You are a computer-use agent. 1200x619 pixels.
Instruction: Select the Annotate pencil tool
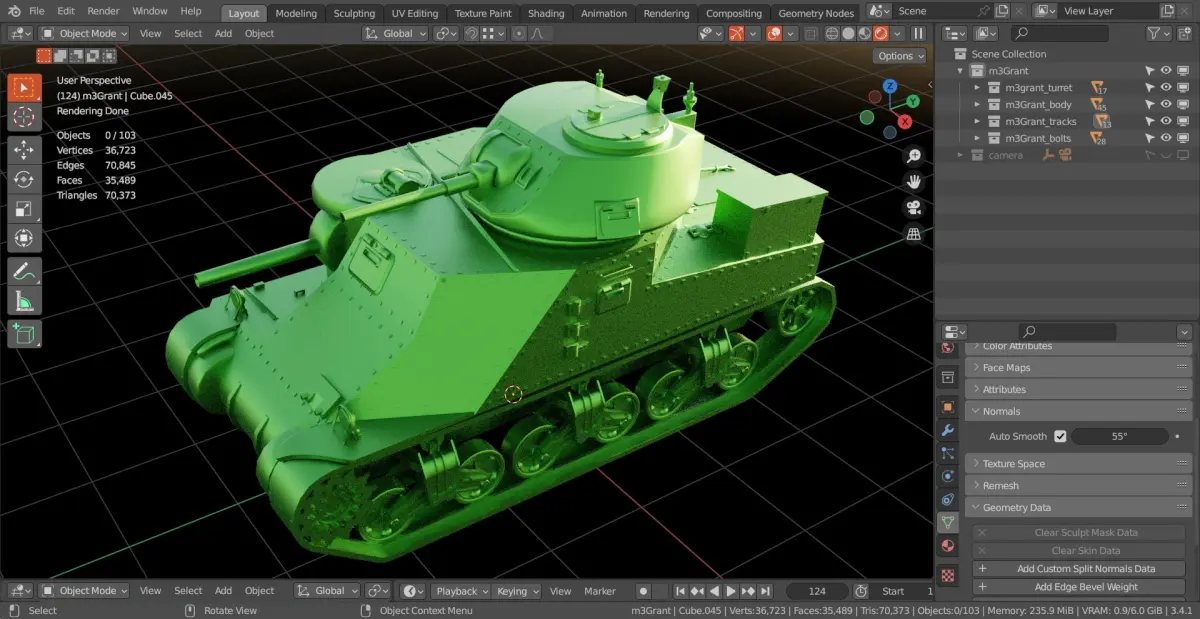(25, 271)
